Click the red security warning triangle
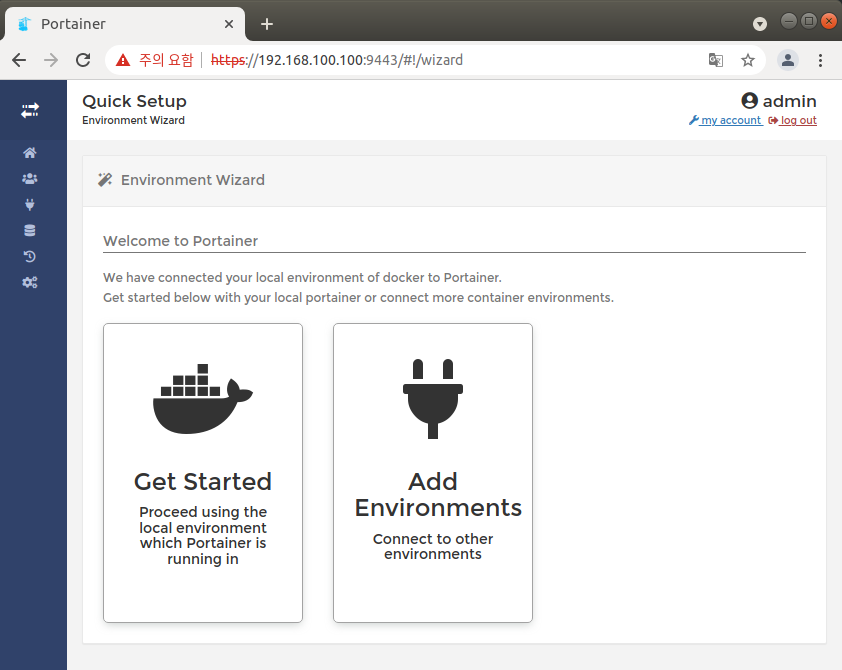Viewport: 842px width, 670px height. click(x=123, y=60)
